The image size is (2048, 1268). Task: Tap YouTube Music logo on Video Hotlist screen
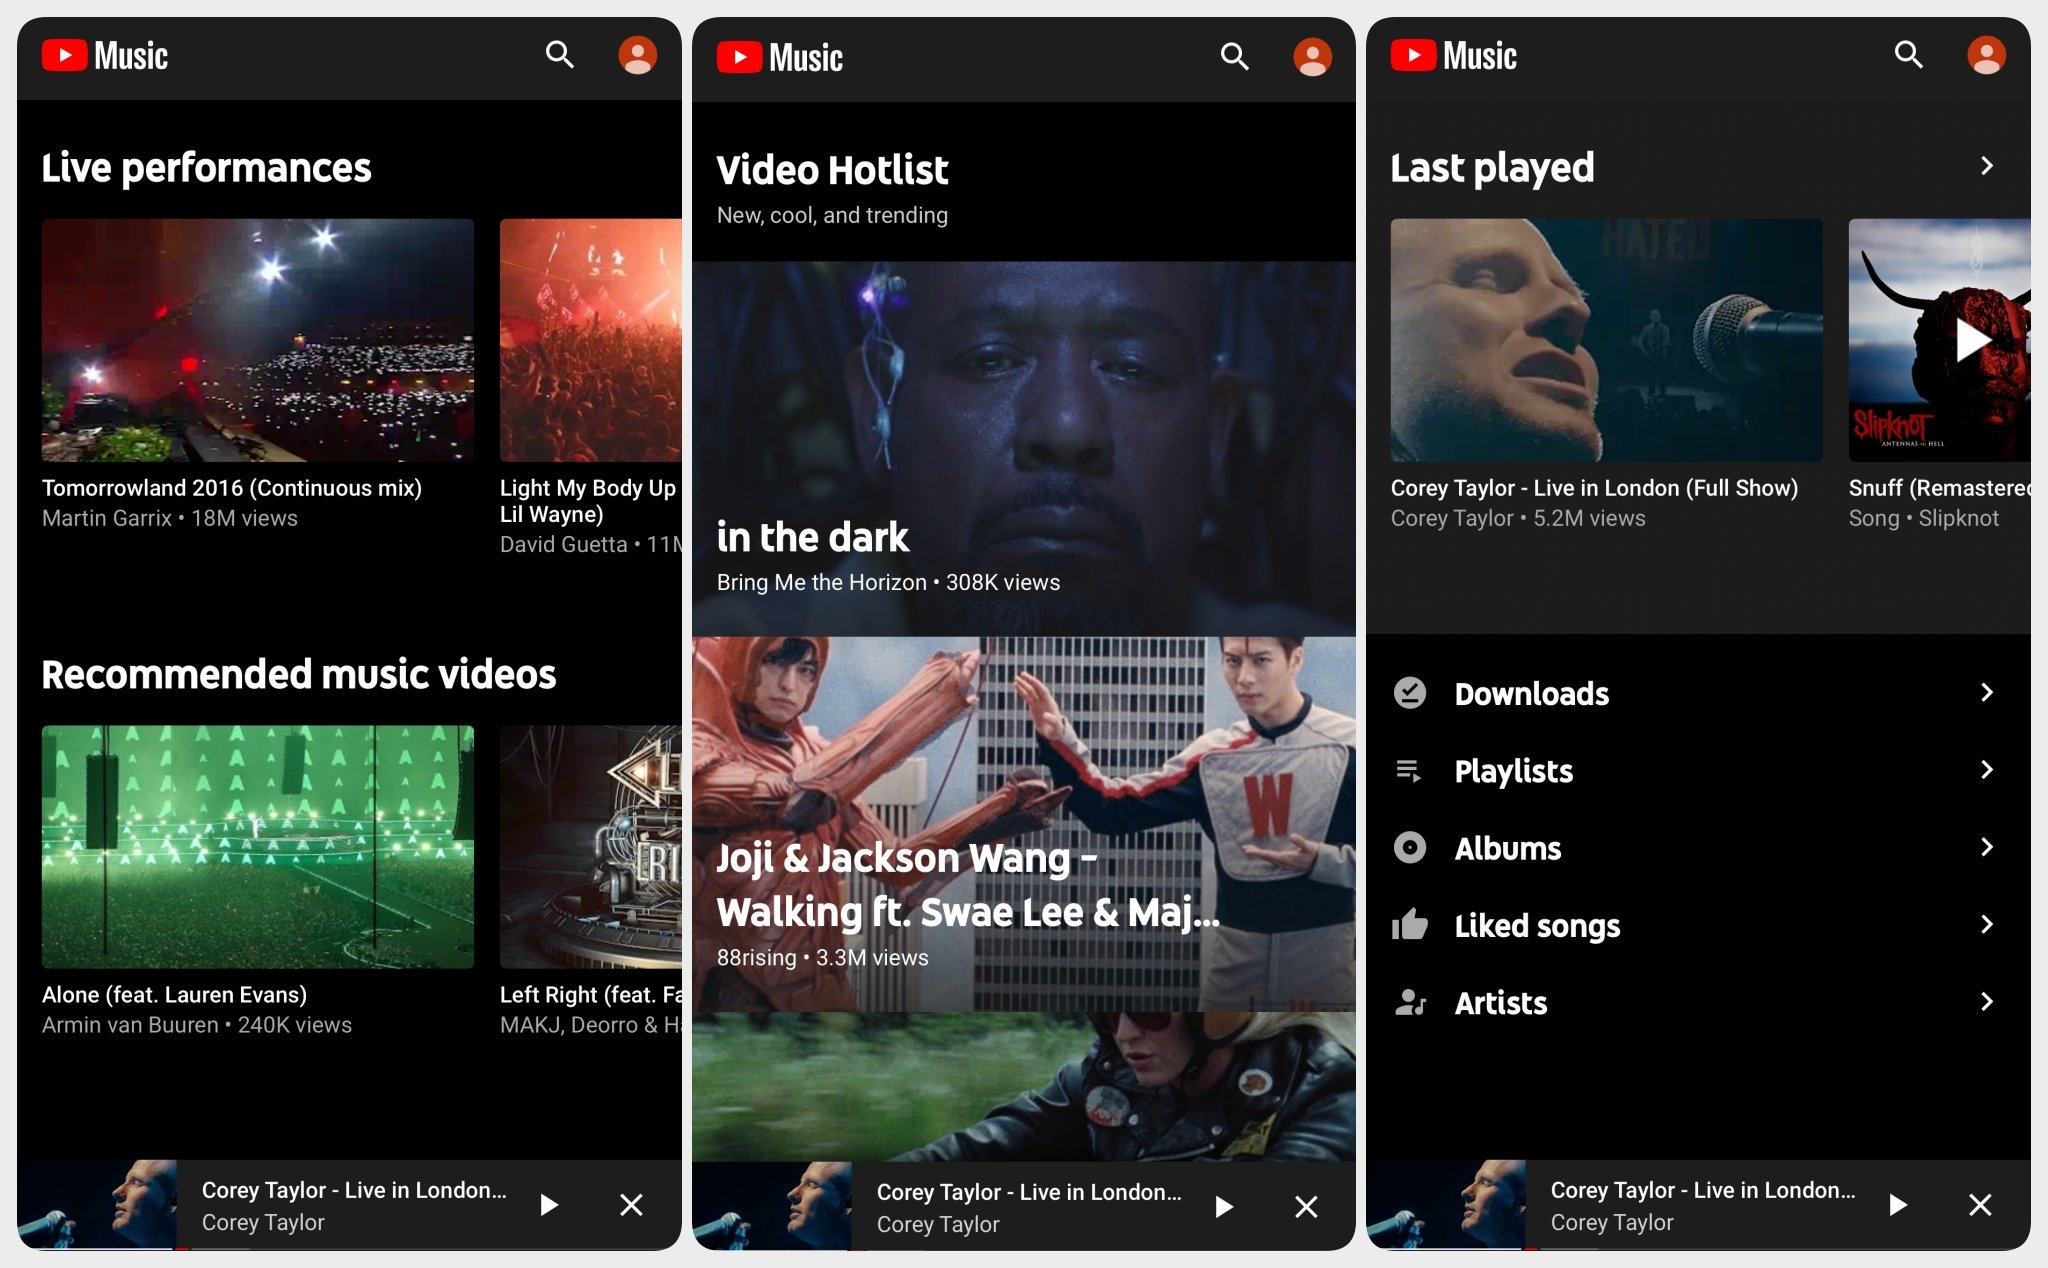click(x=780, y=57)
